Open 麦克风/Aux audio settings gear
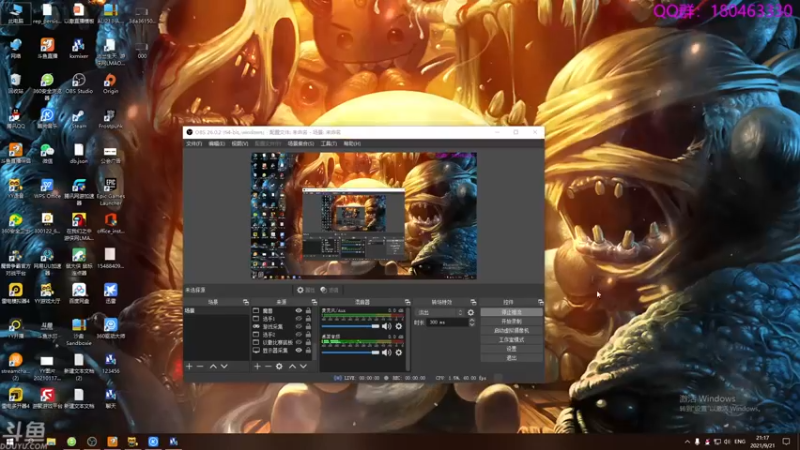The image size is (800, 450). [399, 326]
